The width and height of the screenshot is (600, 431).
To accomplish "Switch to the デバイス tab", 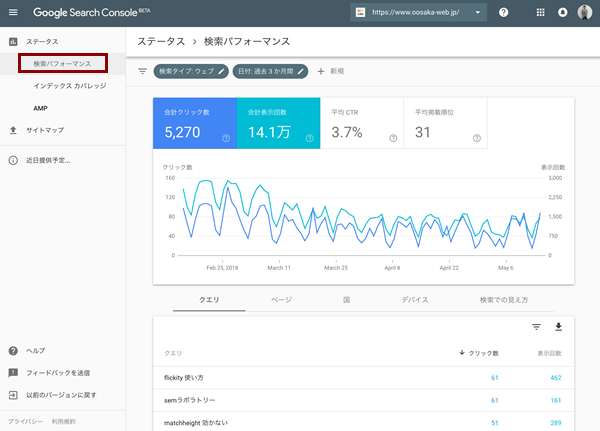I will tap(415, 300).
